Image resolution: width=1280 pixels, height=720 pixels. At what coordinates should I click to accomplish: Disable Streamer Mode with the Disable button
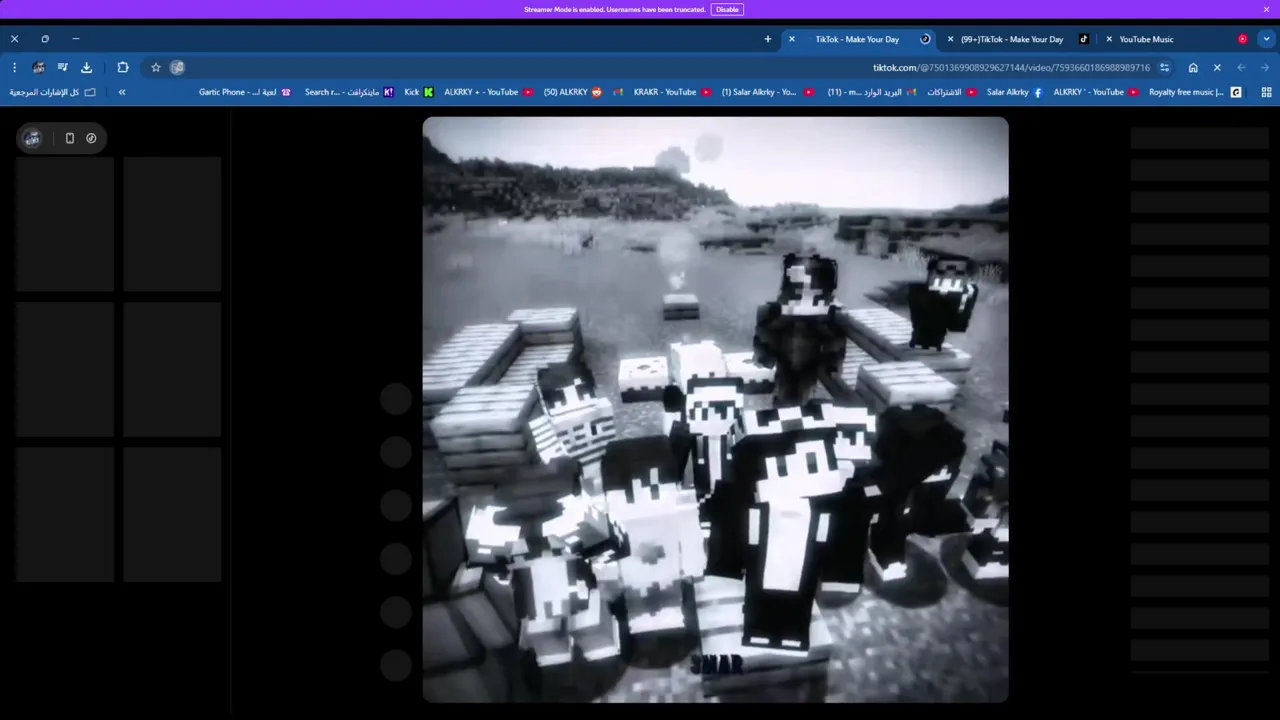727,9
